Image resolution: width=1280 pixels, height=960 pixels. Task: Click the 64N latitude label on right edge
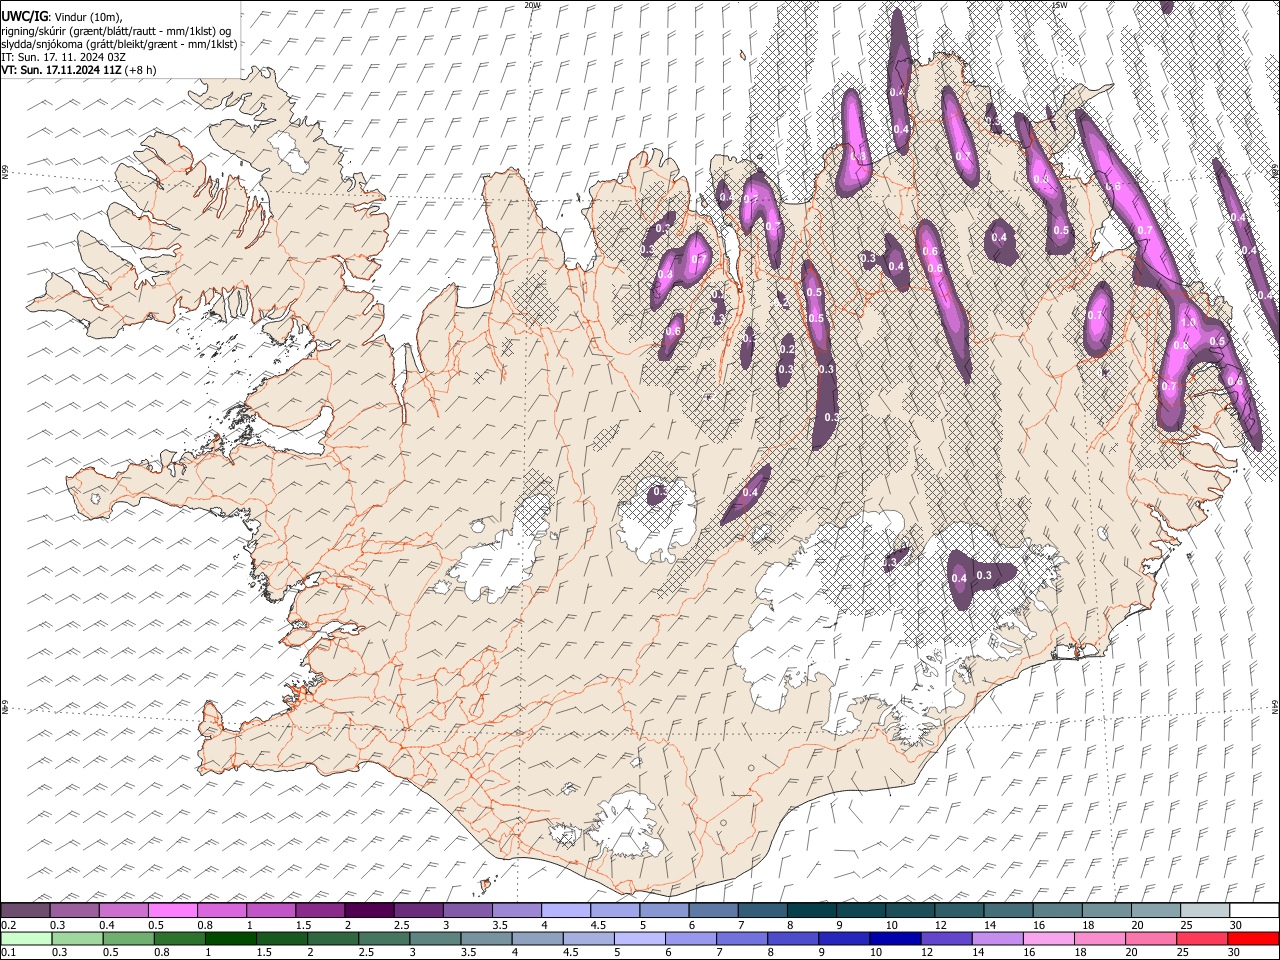pos(1275,706)
